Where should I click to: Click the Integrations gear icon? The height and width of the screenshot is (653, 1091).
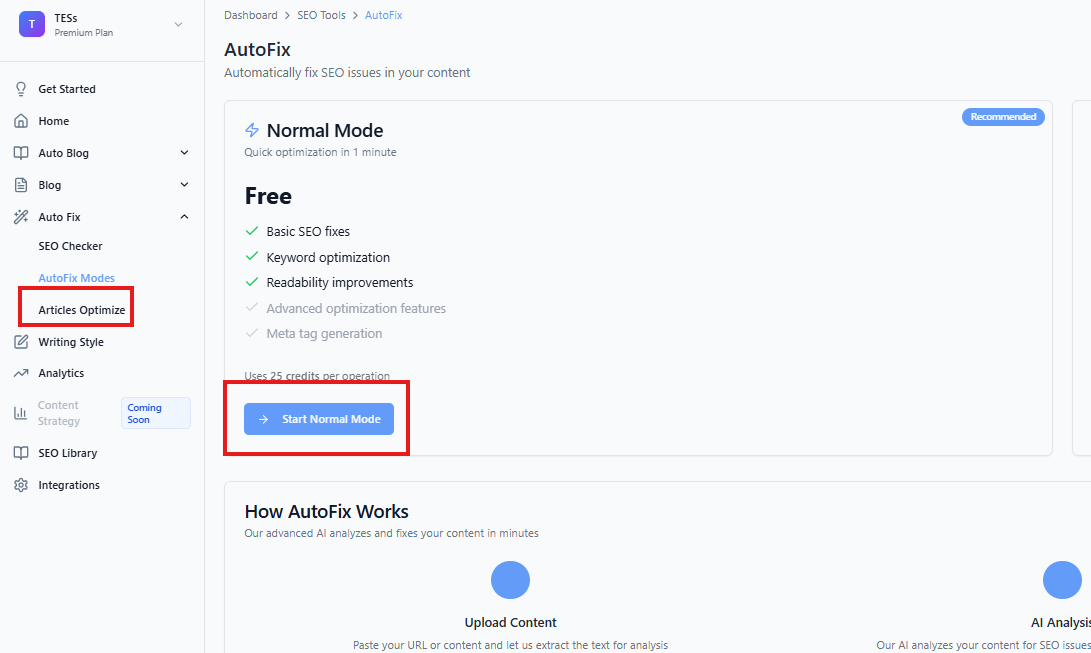coord(21,485)
